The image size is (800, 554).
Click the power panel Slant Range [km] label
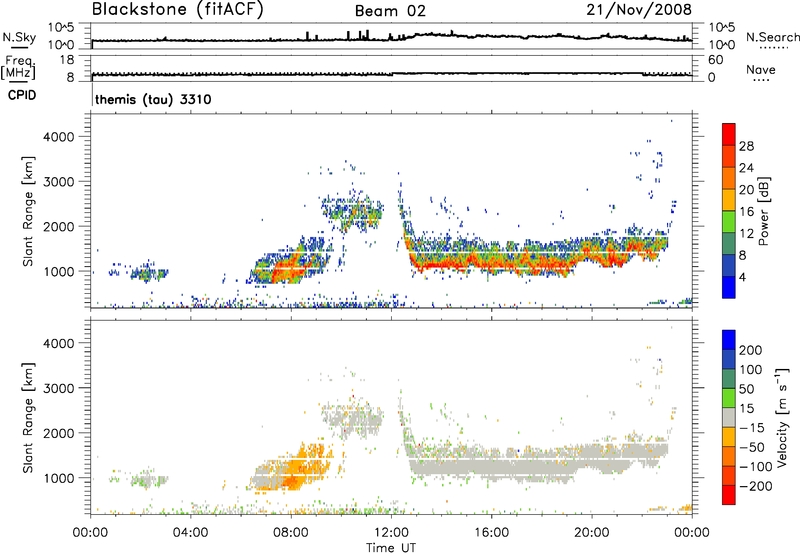click(28, 211)
